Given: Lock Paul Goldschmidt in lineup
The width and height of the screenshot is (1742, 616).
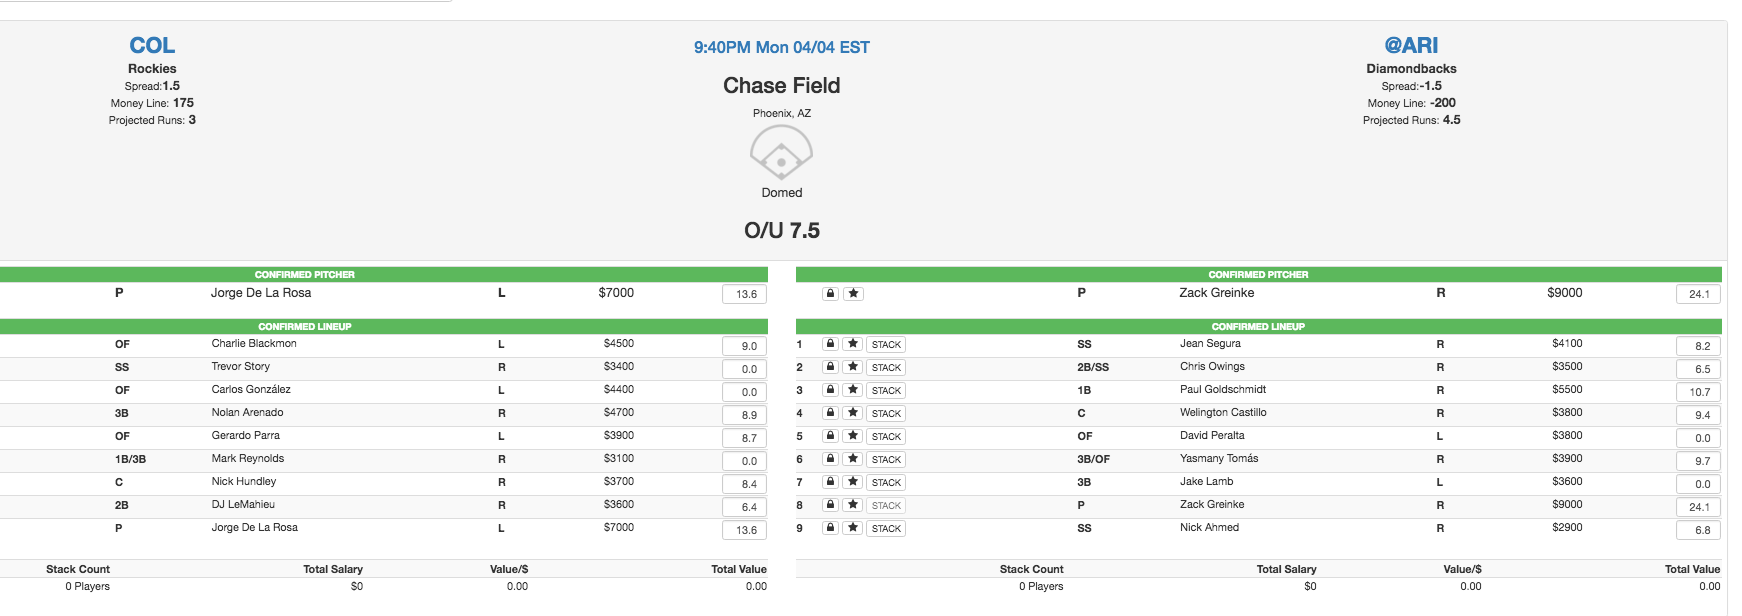Looking at the screenshot, I should click(830, 390).
